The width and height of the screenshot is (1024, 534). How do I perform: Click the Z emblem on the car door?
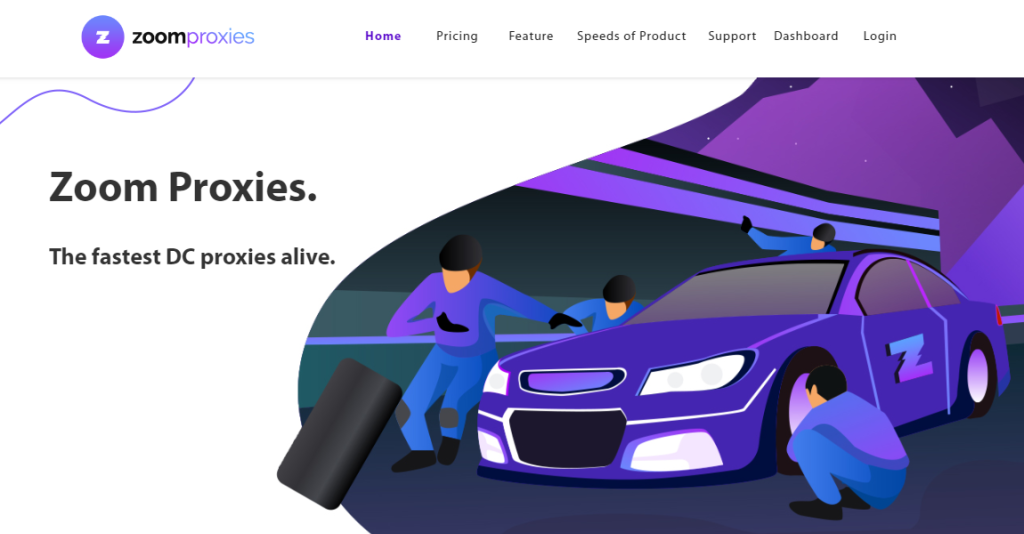(908, 358)
